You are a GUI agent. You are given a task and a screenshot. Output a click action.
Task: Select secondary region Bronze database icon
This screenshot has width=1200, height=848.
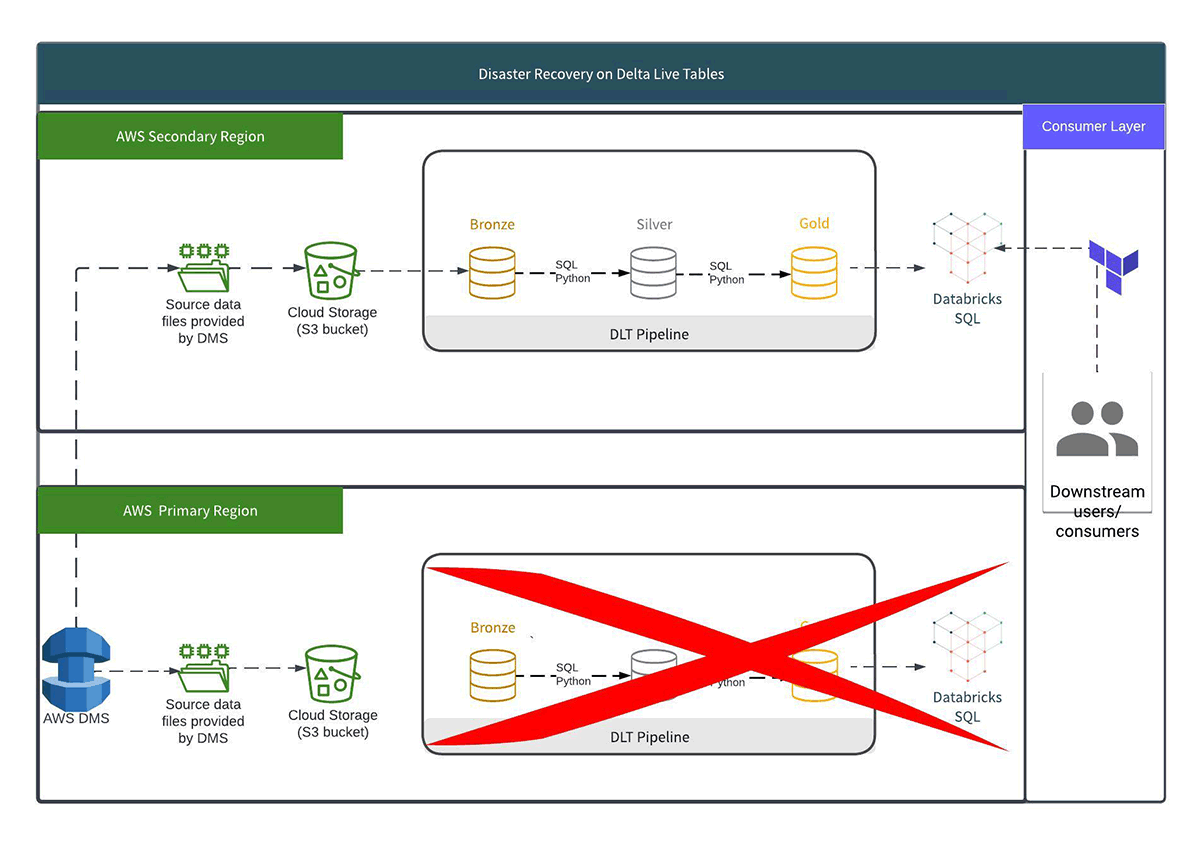coord(492,271)
